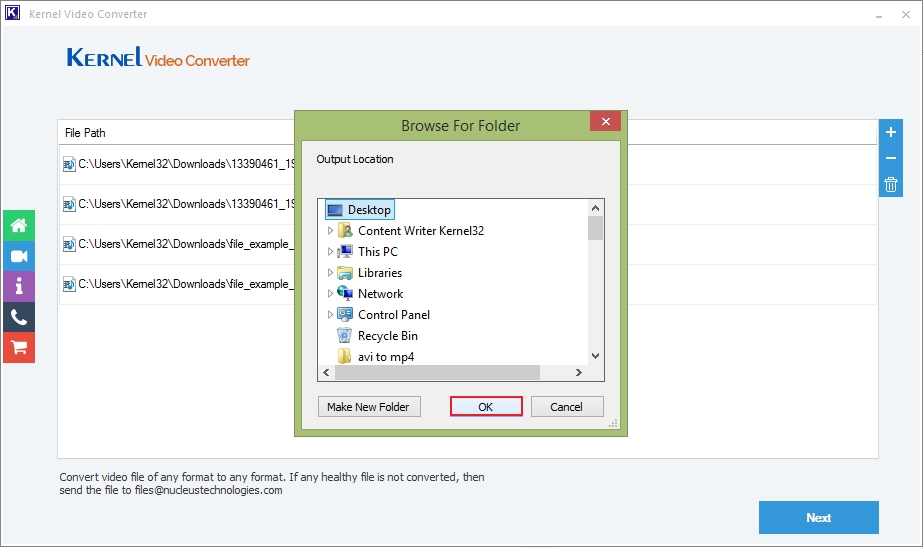Select the Desktop folder item

(x=359, y=210)
